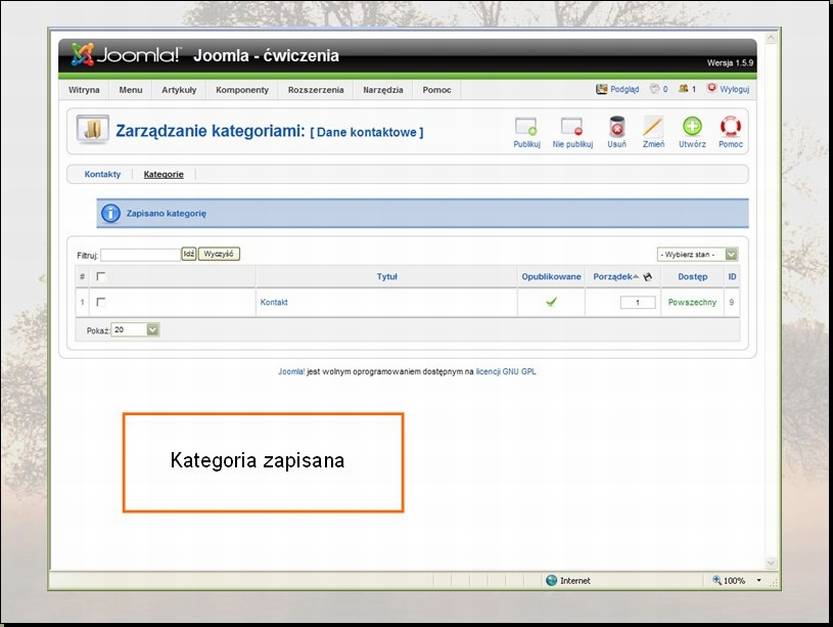The height and width of the screenshot is (627, 833).
Task: Click the zoom magnifier icon in status bar
Action: pos(717,580)
